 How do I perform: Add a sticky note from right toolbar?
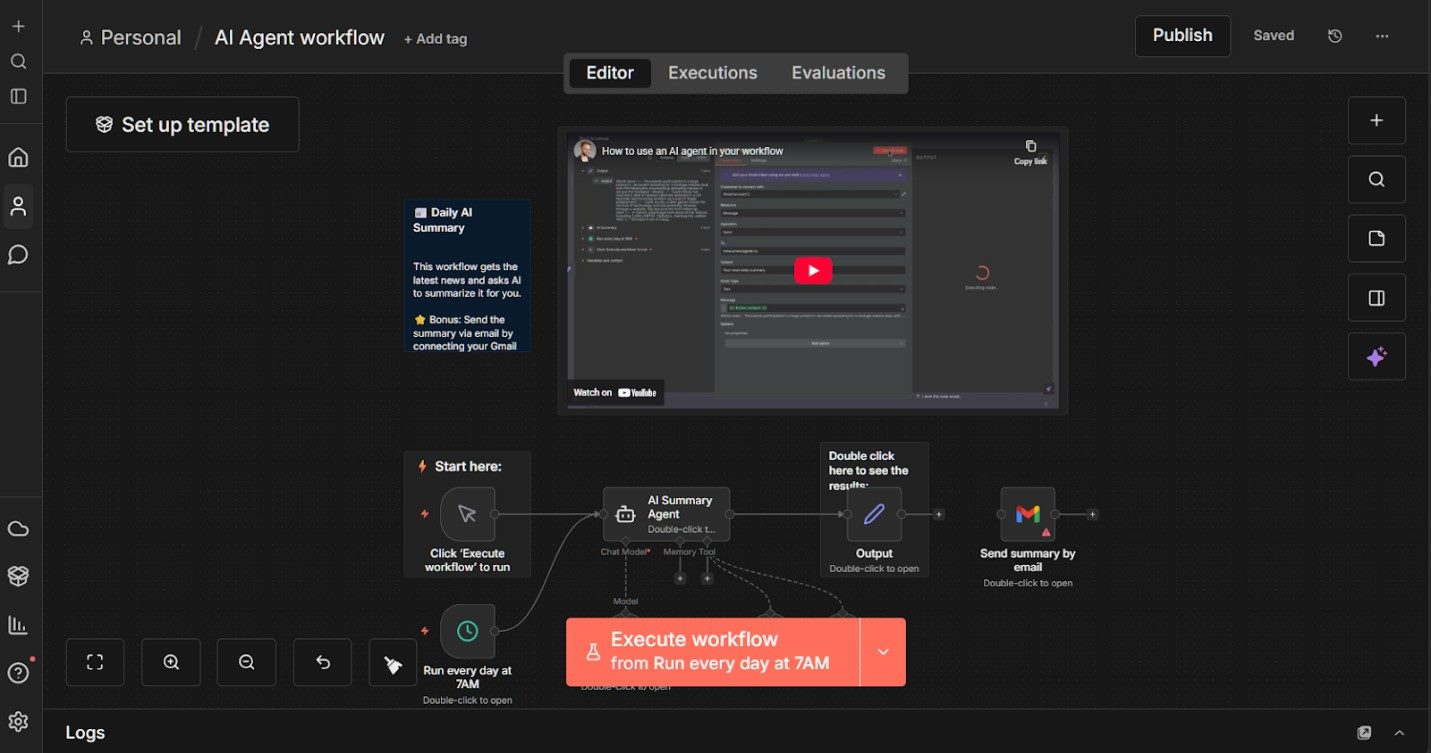[1376, 238]
